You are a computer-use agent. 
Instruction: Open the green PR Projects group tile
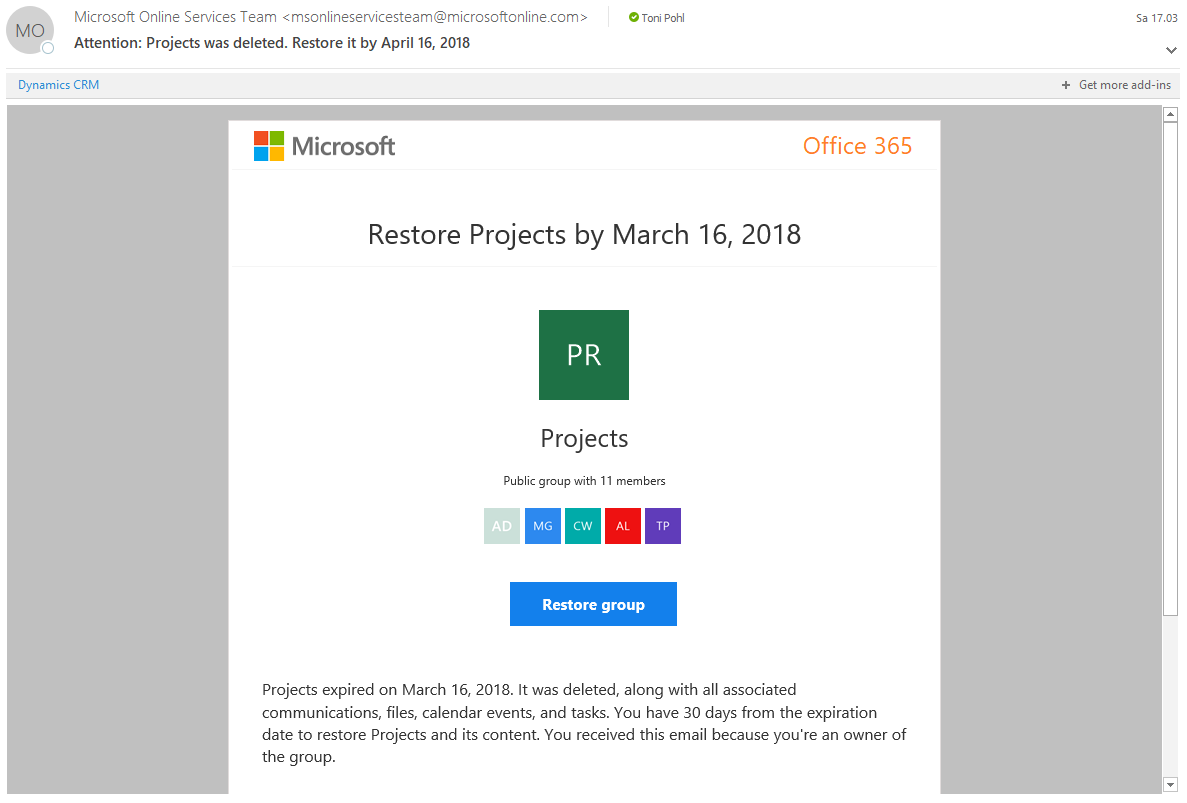(584, 355)
